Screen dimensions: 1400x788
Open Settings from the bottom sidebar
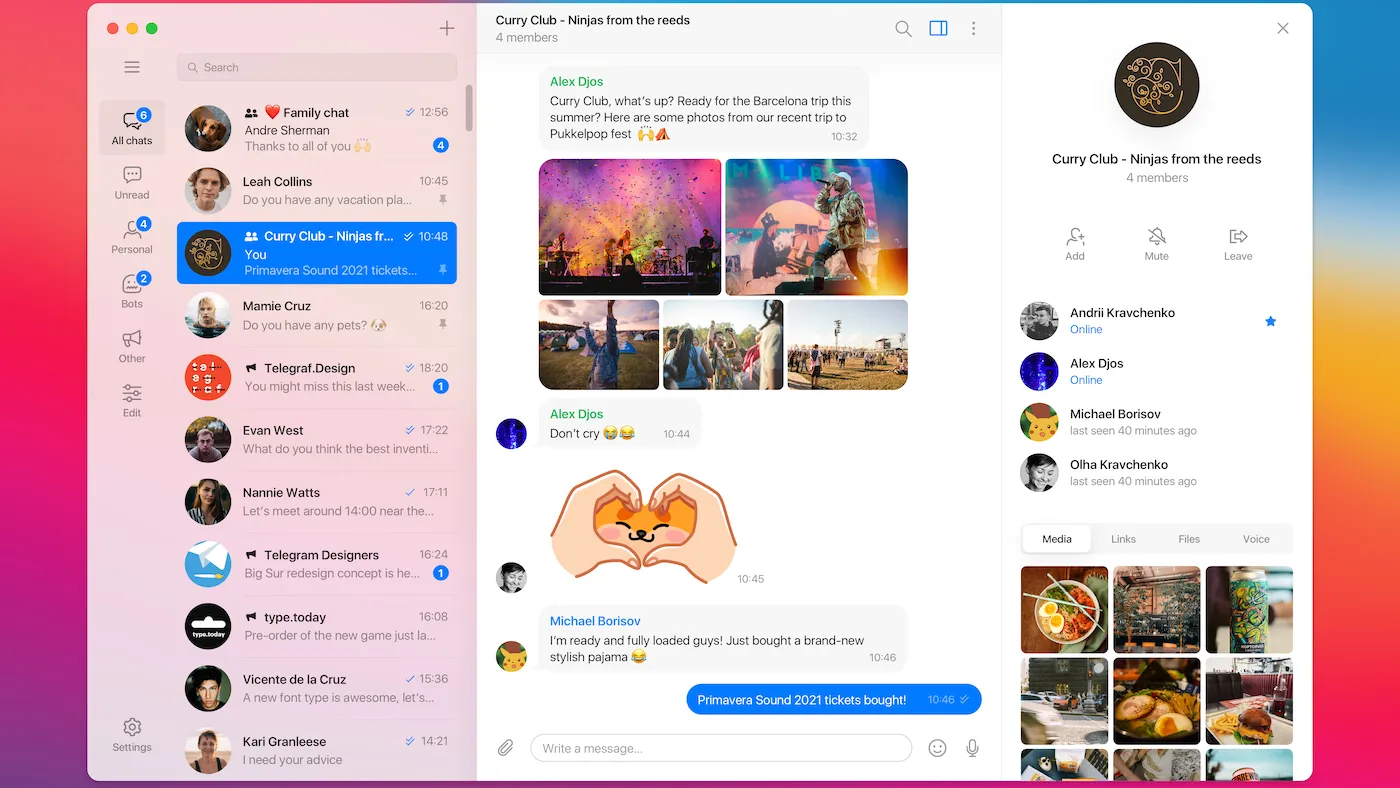tap(131, 735)
